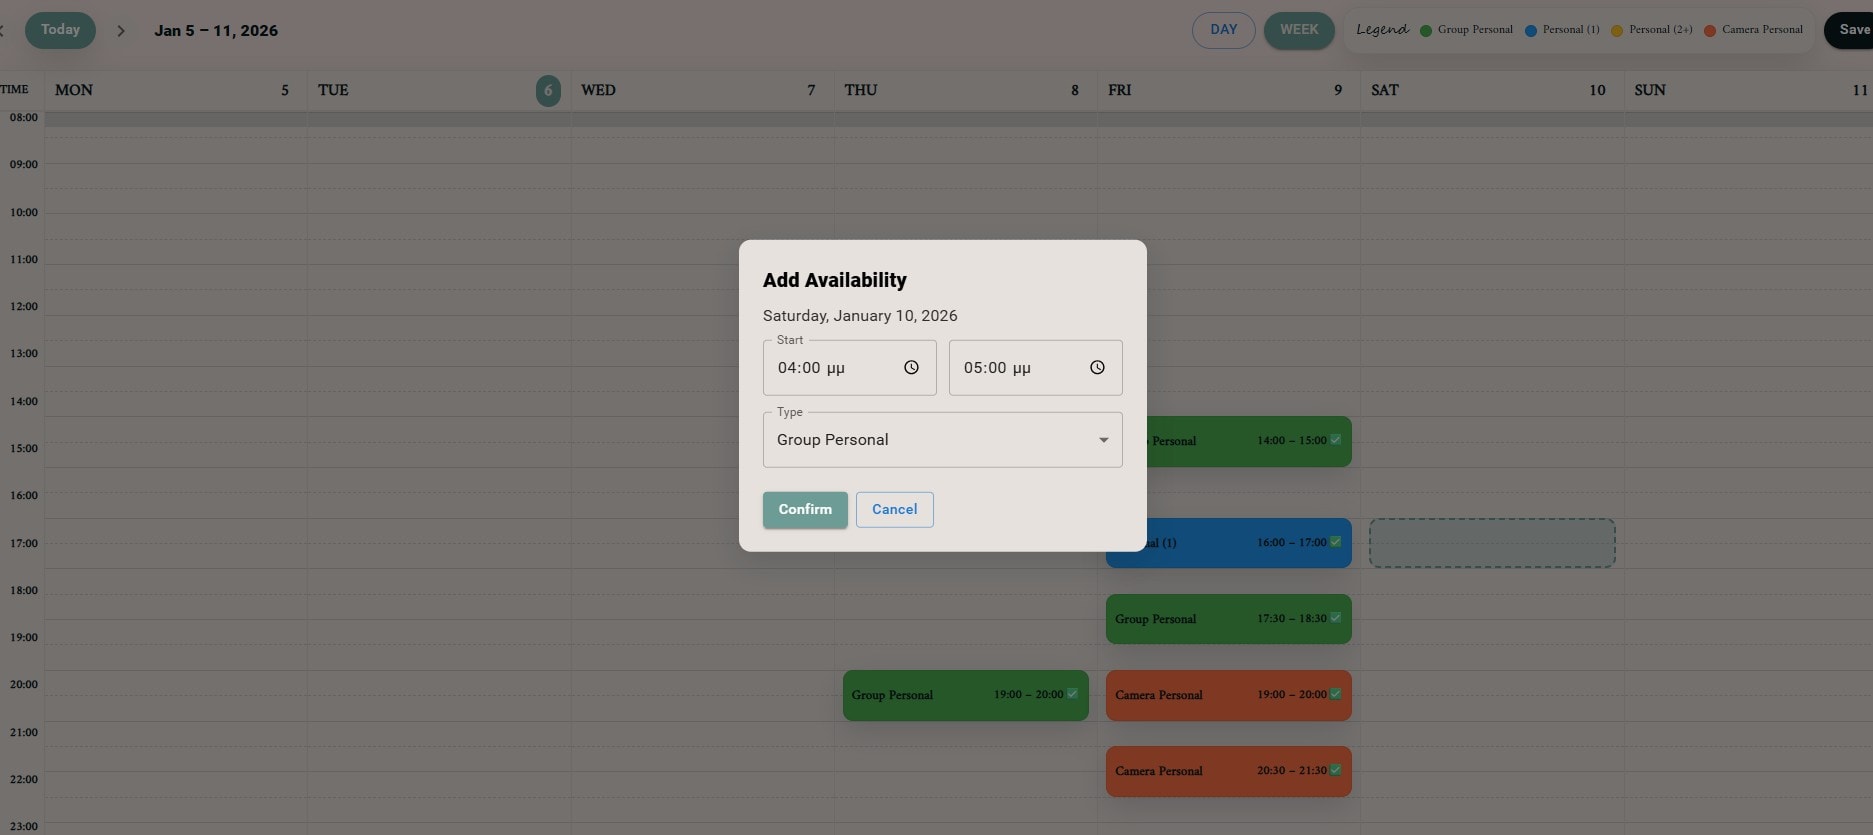Screen dimensions: 1873x835
Task: Click the Start time input field
Action: pos(830,368)
